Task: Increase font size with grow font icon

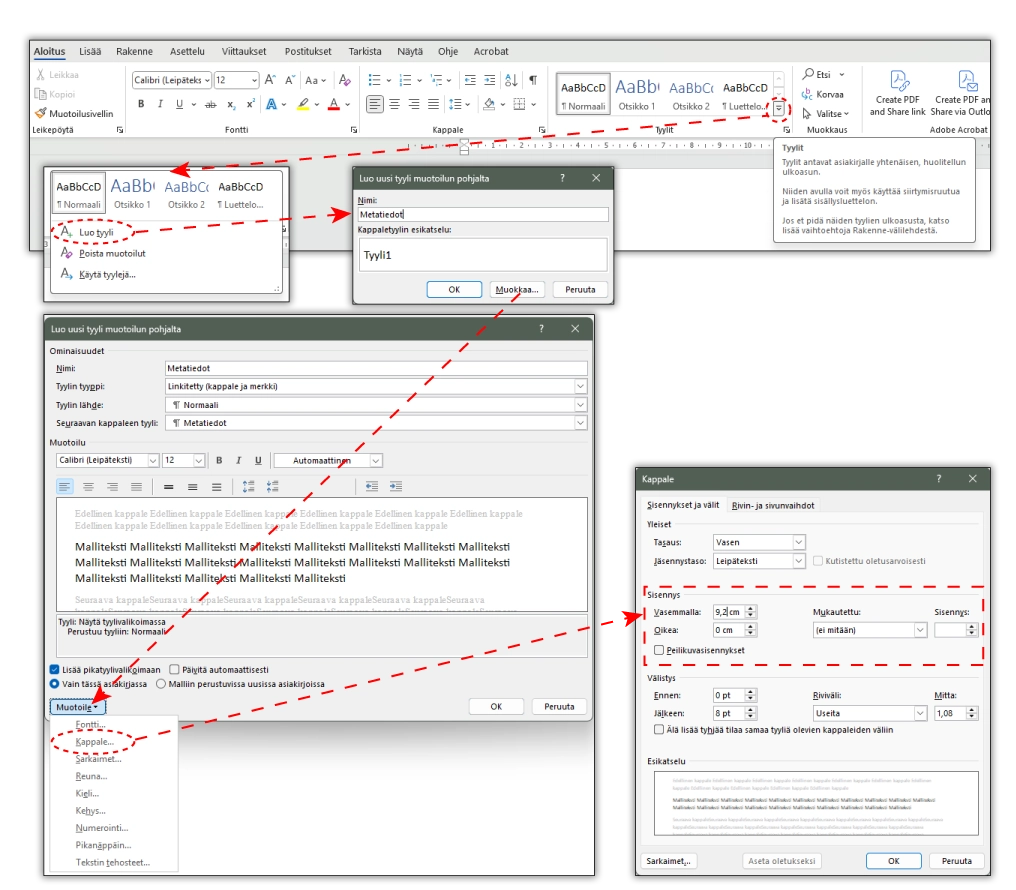Action: pyautogui.click(x=270, y=80)
